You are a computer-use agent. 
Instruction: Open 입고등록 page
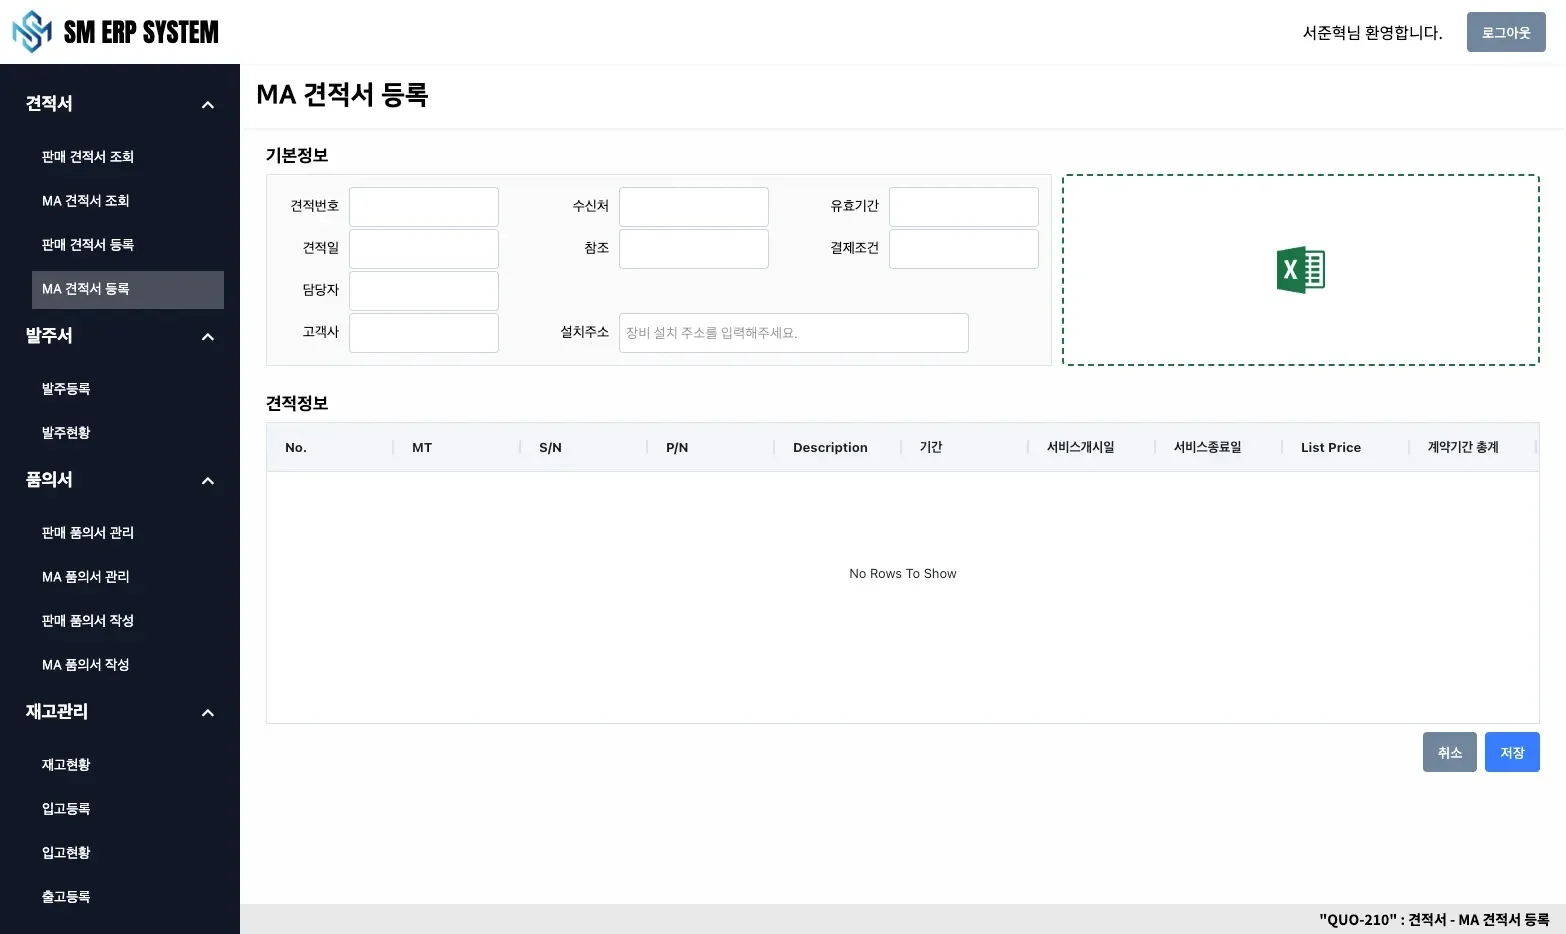tap(128, 809)
